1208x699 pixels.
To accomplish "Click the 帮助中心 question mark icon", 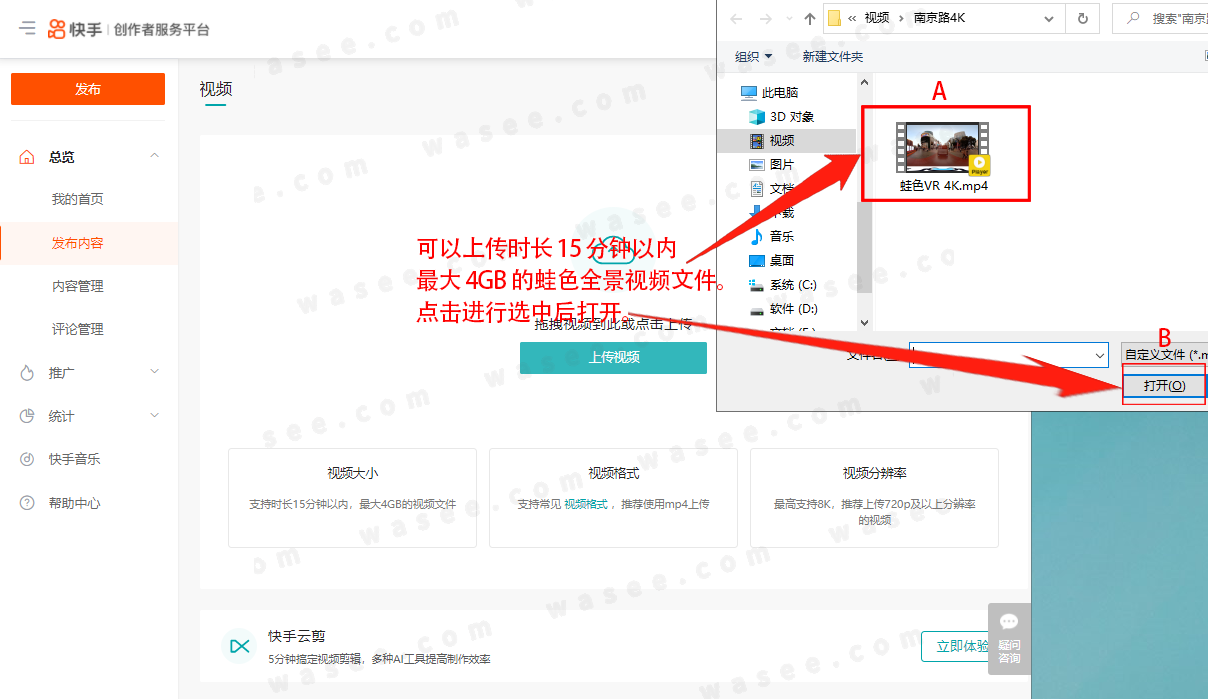I will [x=27, y=503].
